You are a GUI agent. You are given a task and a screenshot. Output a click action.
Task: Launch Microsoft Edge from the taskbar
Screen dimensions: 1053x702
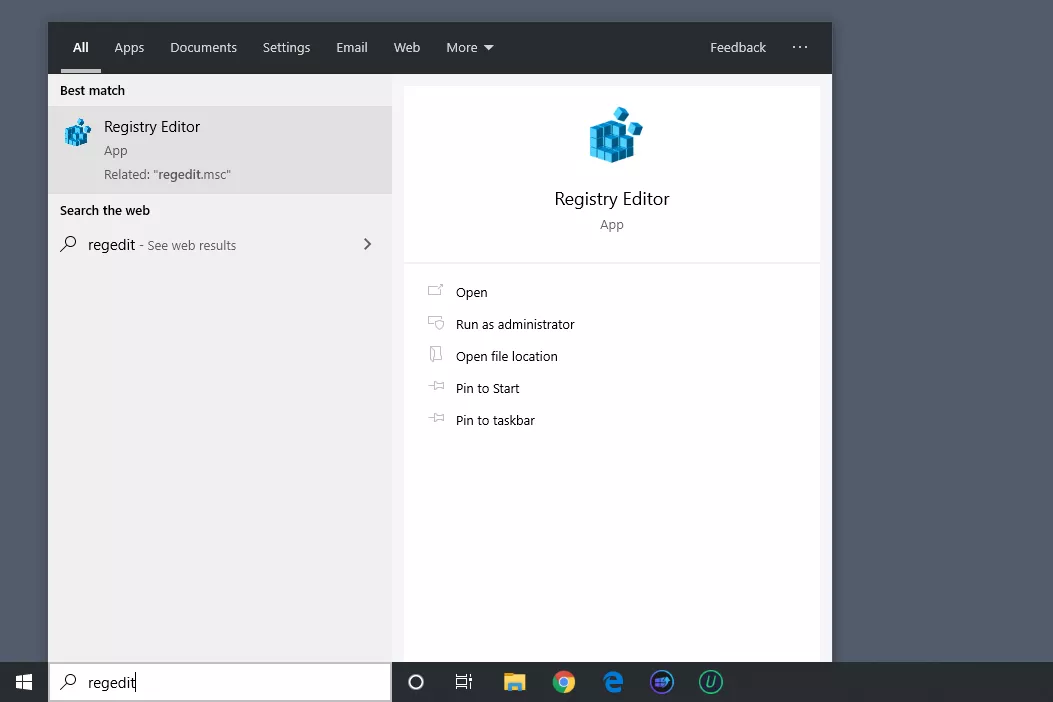pos(612,683)
